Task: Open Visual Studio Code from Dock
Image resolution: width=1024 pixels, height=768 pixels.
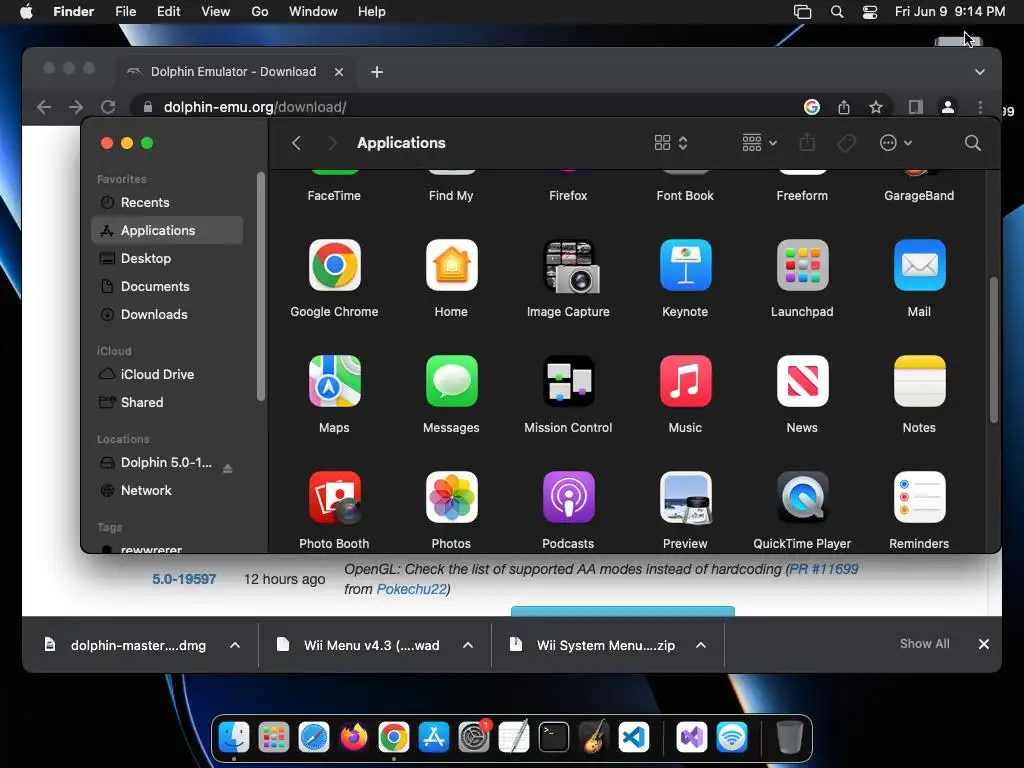Action: (633, 738)
